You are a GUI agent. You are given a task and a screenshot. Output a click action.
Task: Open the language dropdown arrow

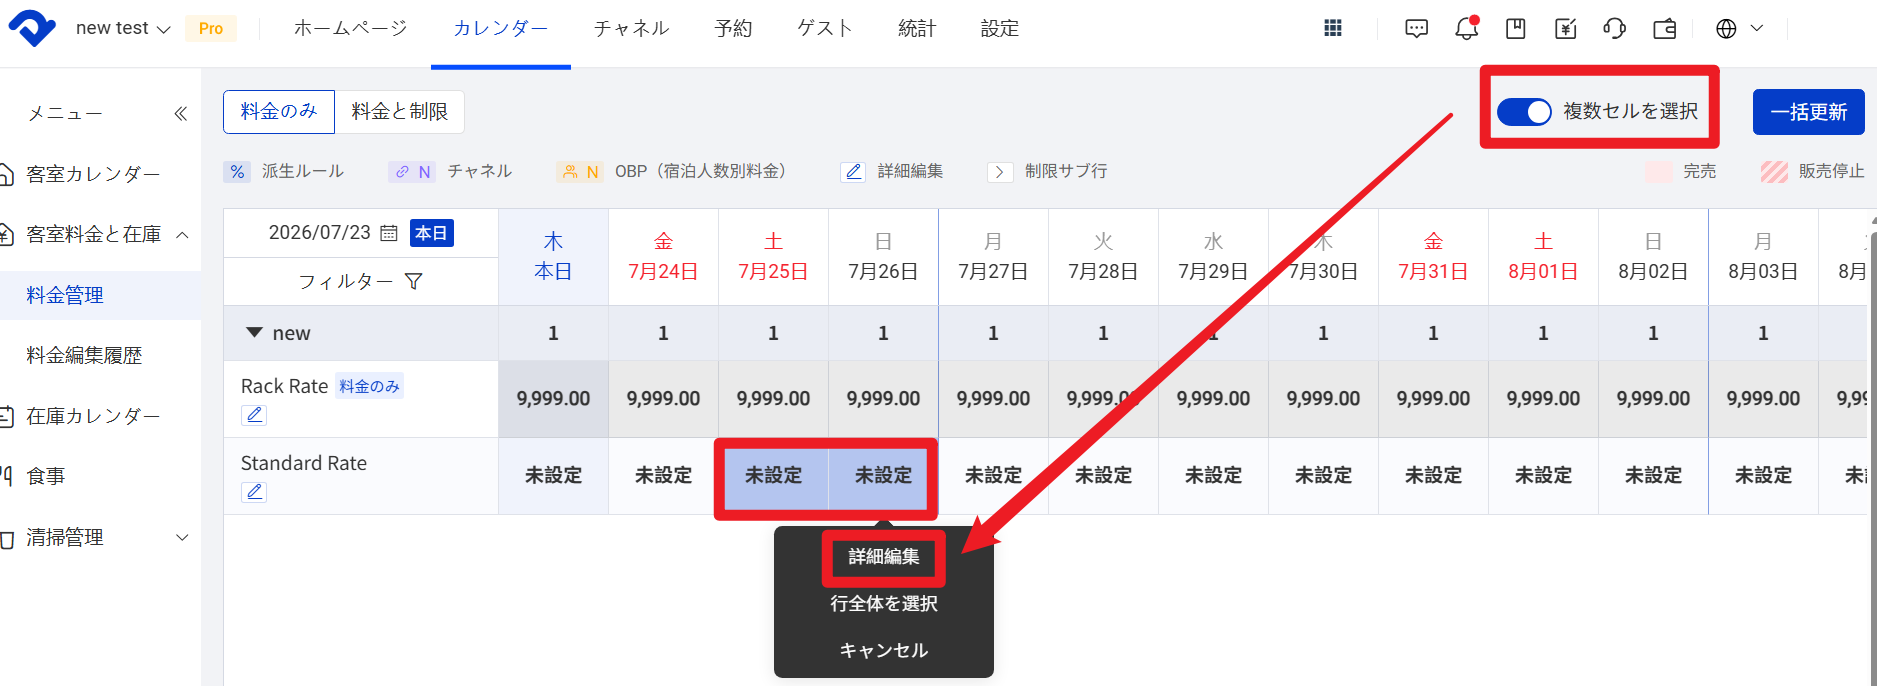[1757, 28]
